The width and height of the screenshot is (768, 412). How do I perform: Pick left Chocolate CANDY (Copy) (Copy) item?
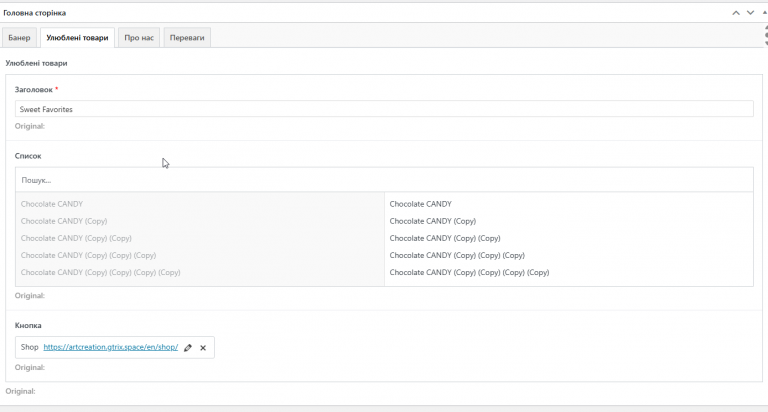(76, 238)
